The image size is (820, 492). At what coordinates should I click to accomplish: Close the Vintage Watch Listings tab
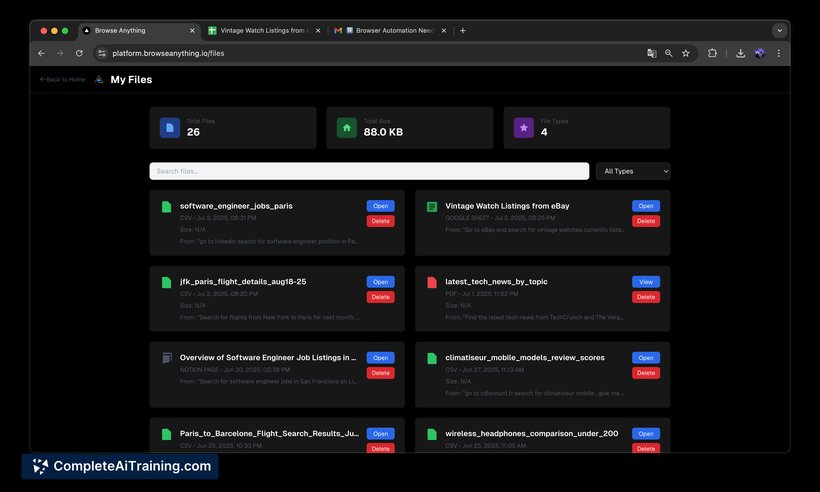click(x=318, y=30)
